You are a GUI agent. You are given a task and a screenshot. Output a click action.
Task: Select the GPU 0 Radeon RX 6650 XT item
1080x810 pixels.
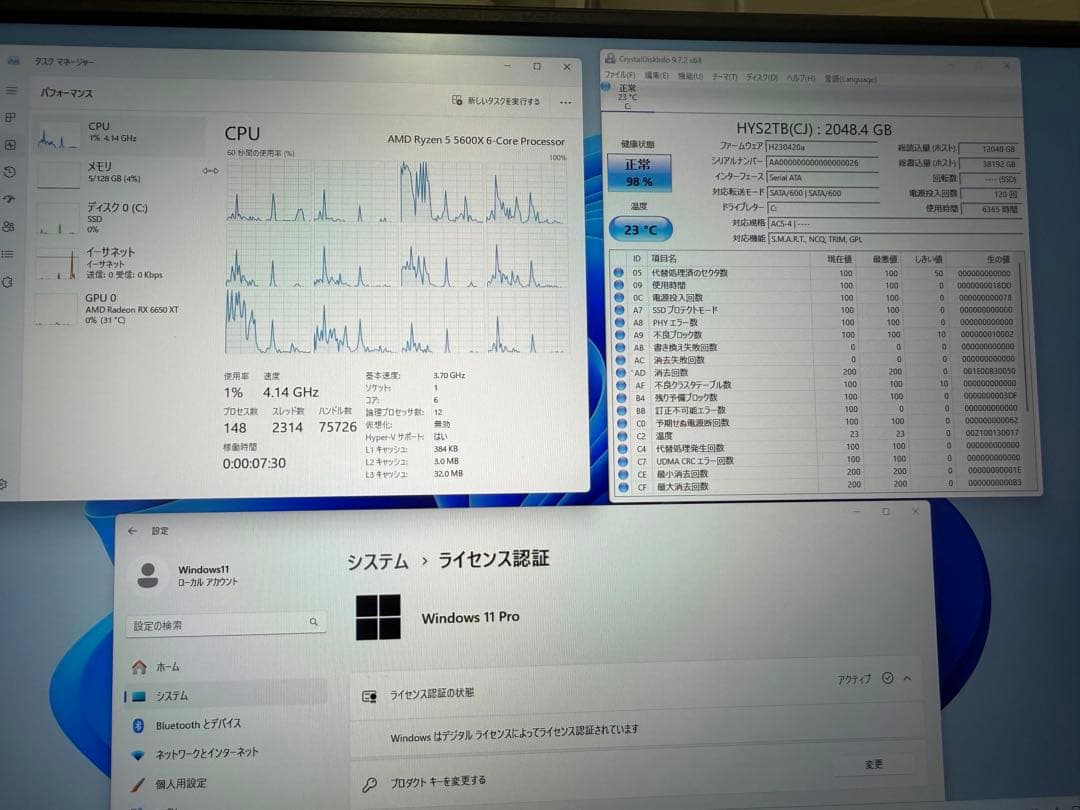(x=118, y=308)
